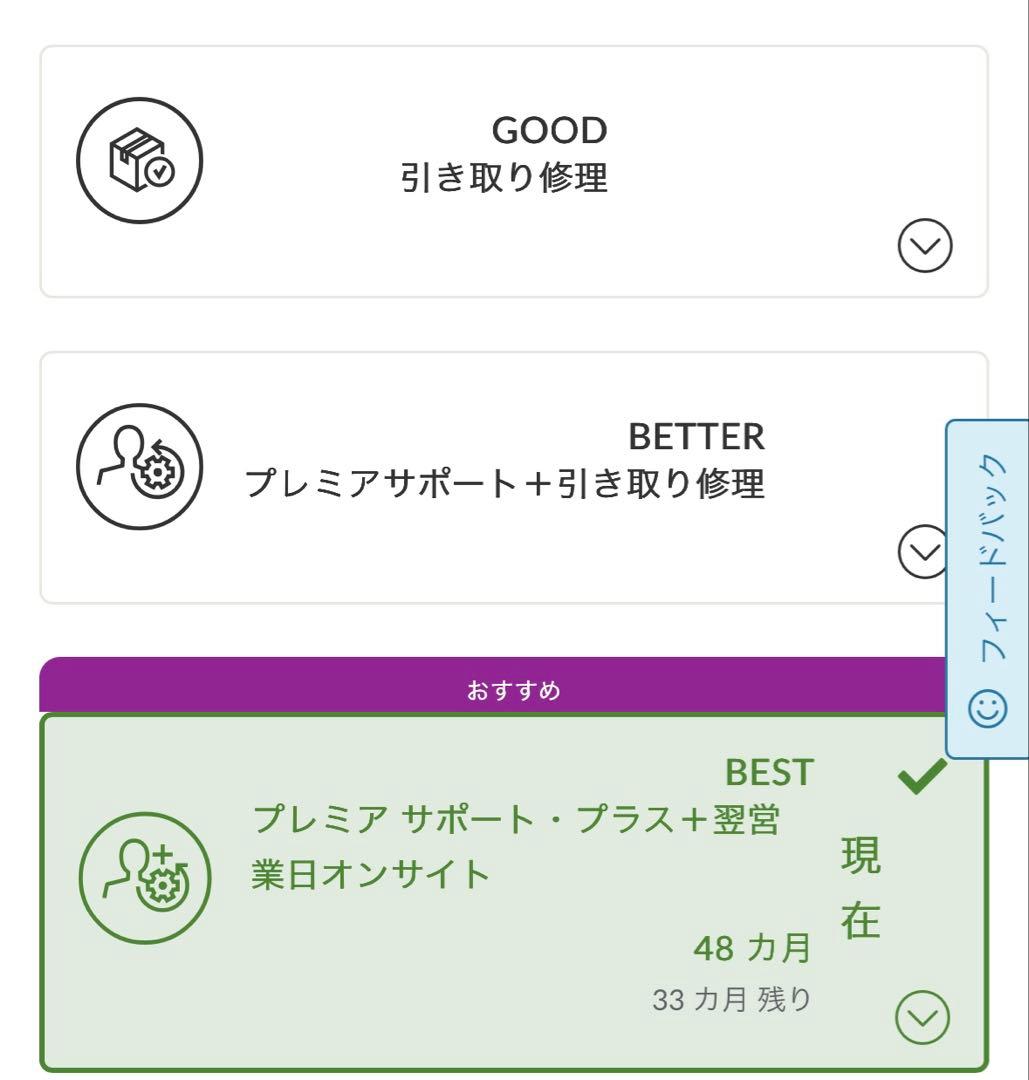Click the package box icon in GOOD card
Screen dimensions: 1029x1080
point(140,160)
